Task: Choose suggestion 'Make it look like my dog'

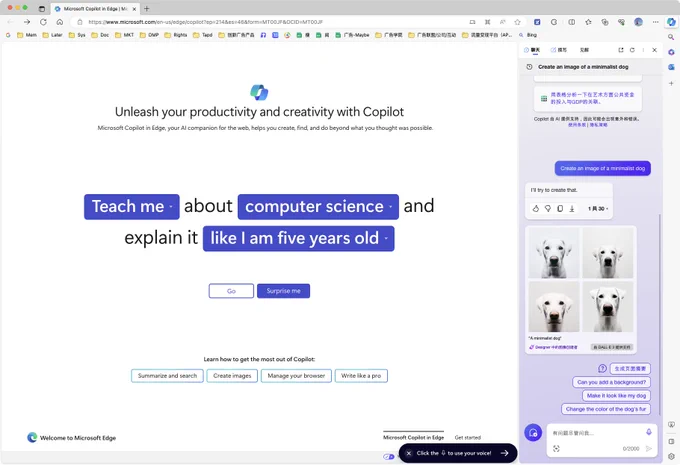Action: click(x=616, y=396)
